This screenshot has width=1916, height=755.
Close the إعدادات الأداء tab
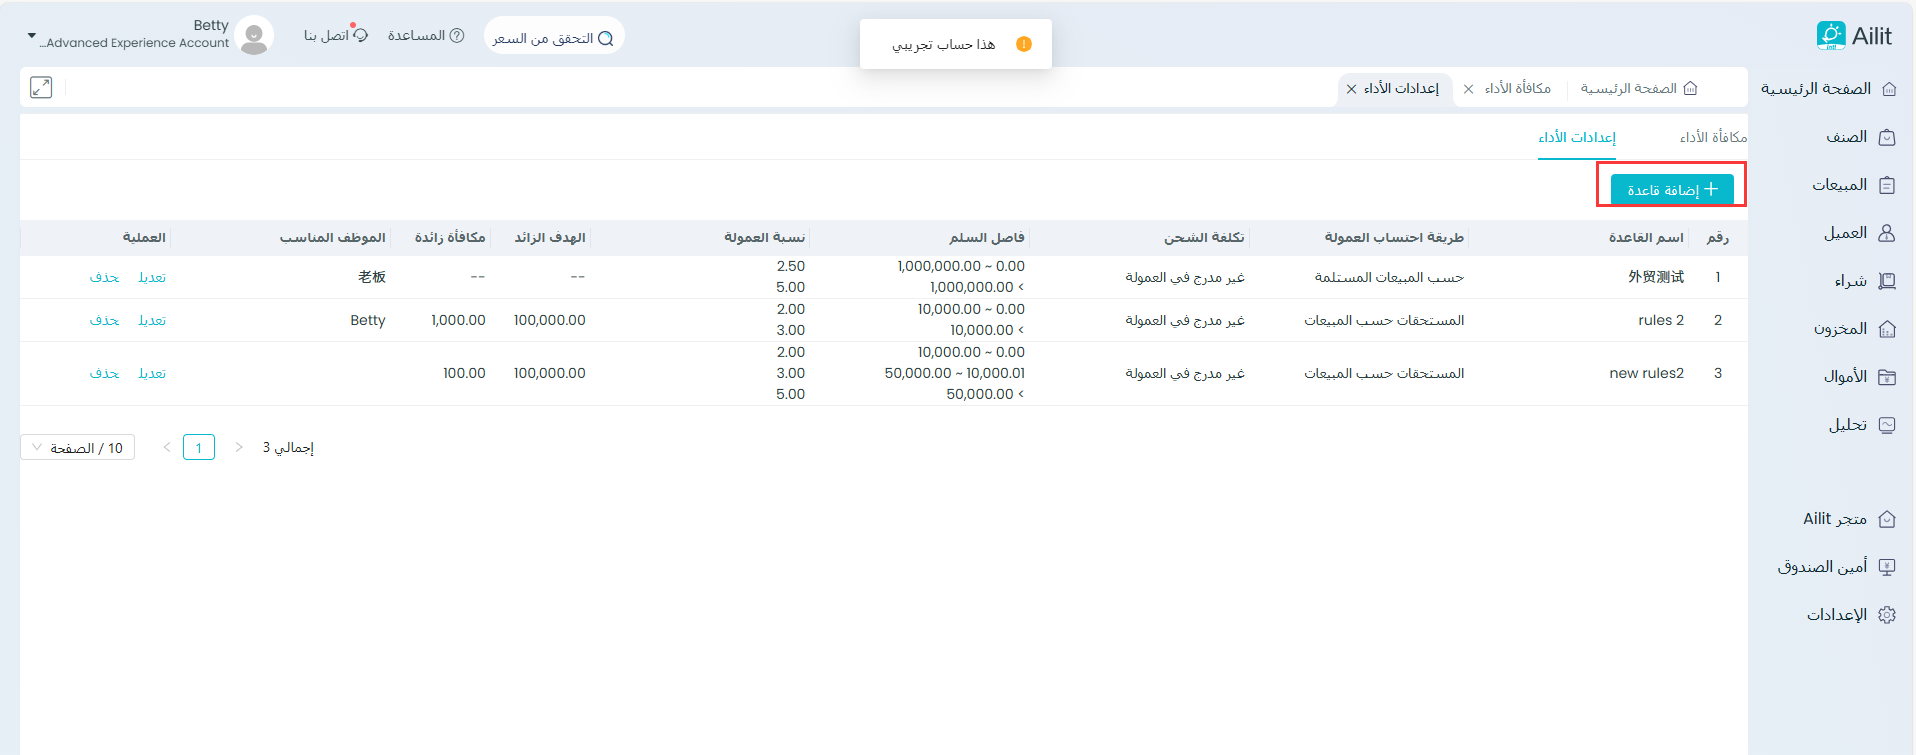click(1351, 89)
